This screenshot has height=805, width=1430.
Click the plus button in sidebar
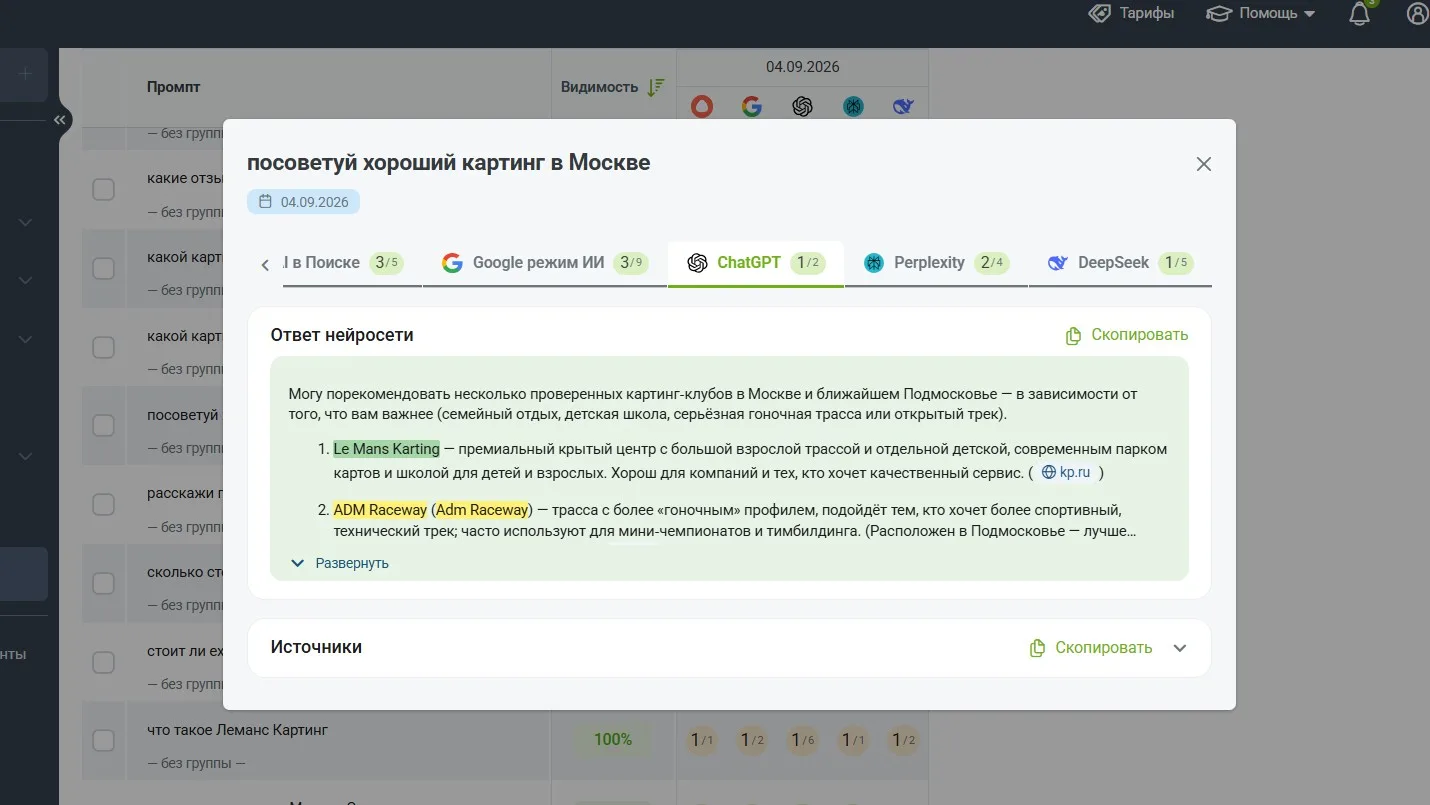pyautogui.click(x=26, y=74)
